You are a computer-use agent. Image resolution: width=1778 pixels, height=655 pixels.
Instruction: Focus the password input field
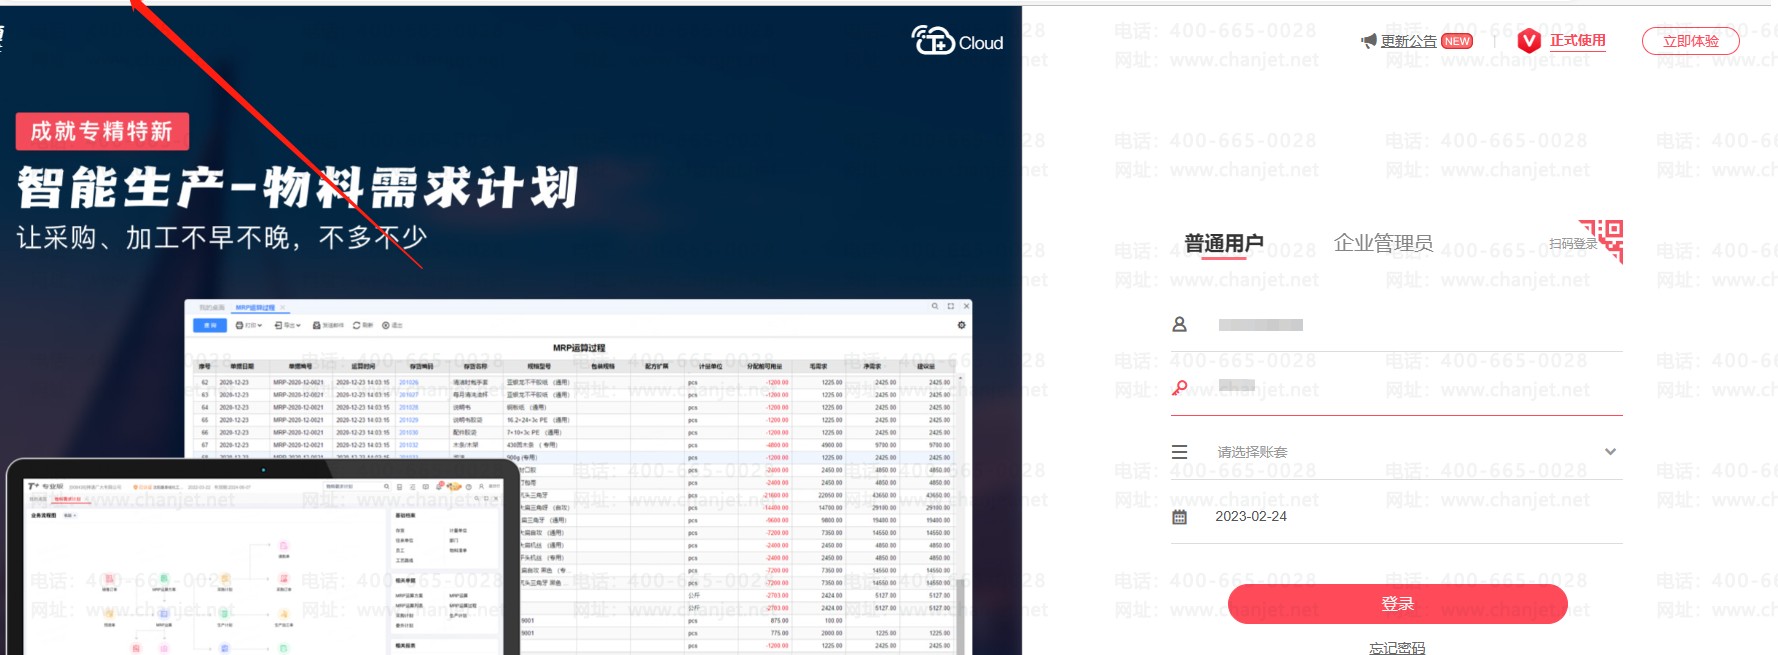point(1410,387)
